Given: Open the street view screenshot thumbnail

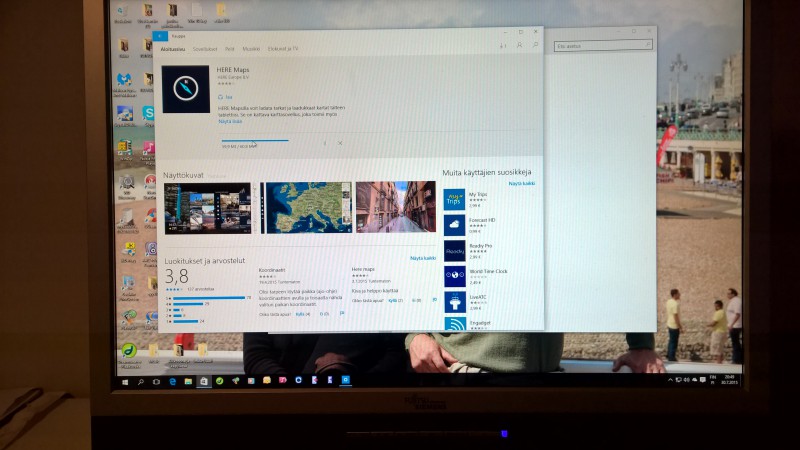Looking at the screenshot, I should click(395, 207).
